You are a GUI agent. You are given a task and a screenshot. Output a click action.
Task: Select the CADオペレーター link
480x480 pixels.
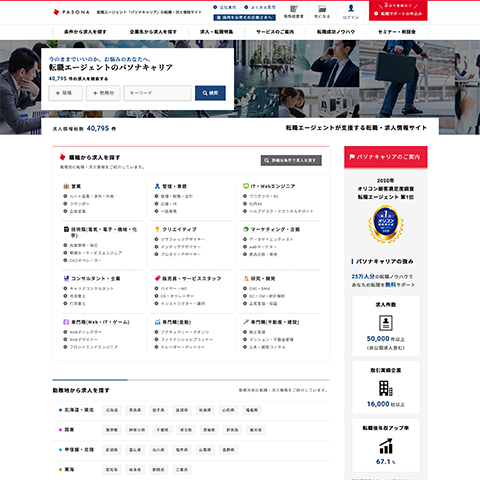[x=85, y=260]
